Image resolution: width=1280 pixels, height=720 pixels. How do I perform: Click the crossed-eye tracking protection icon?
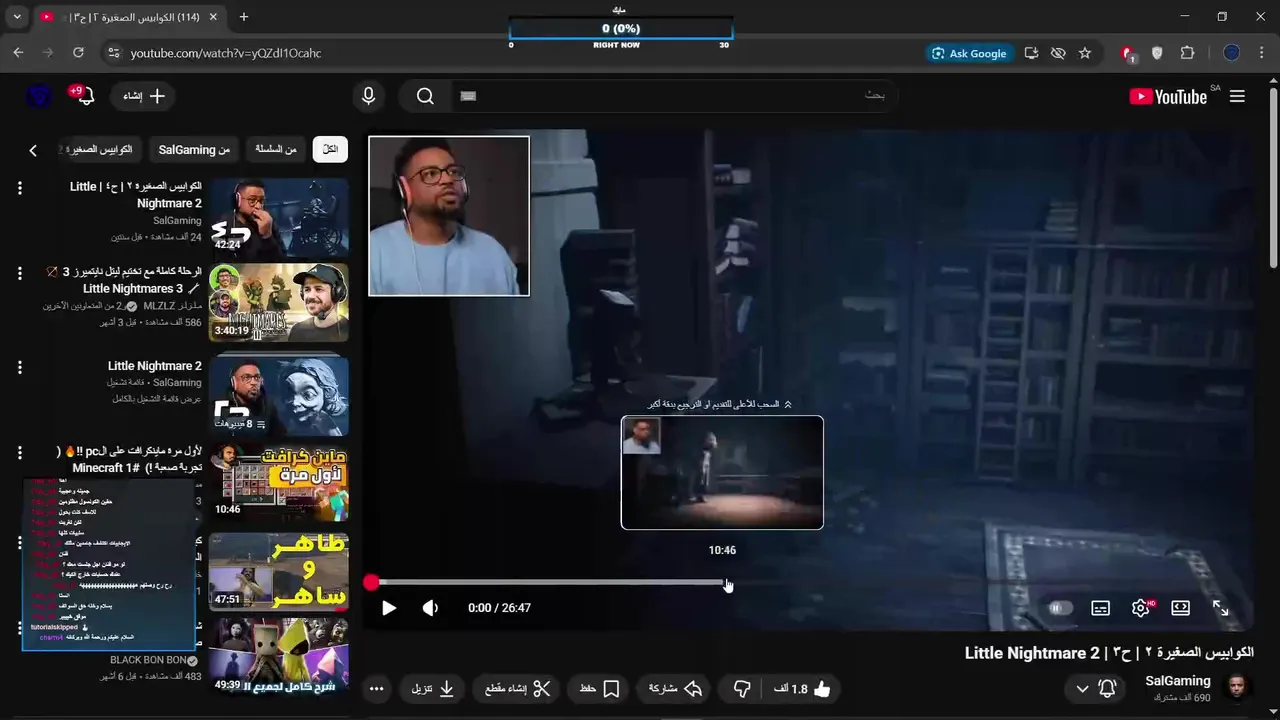pyautogui.click(x=1058, y=53)
